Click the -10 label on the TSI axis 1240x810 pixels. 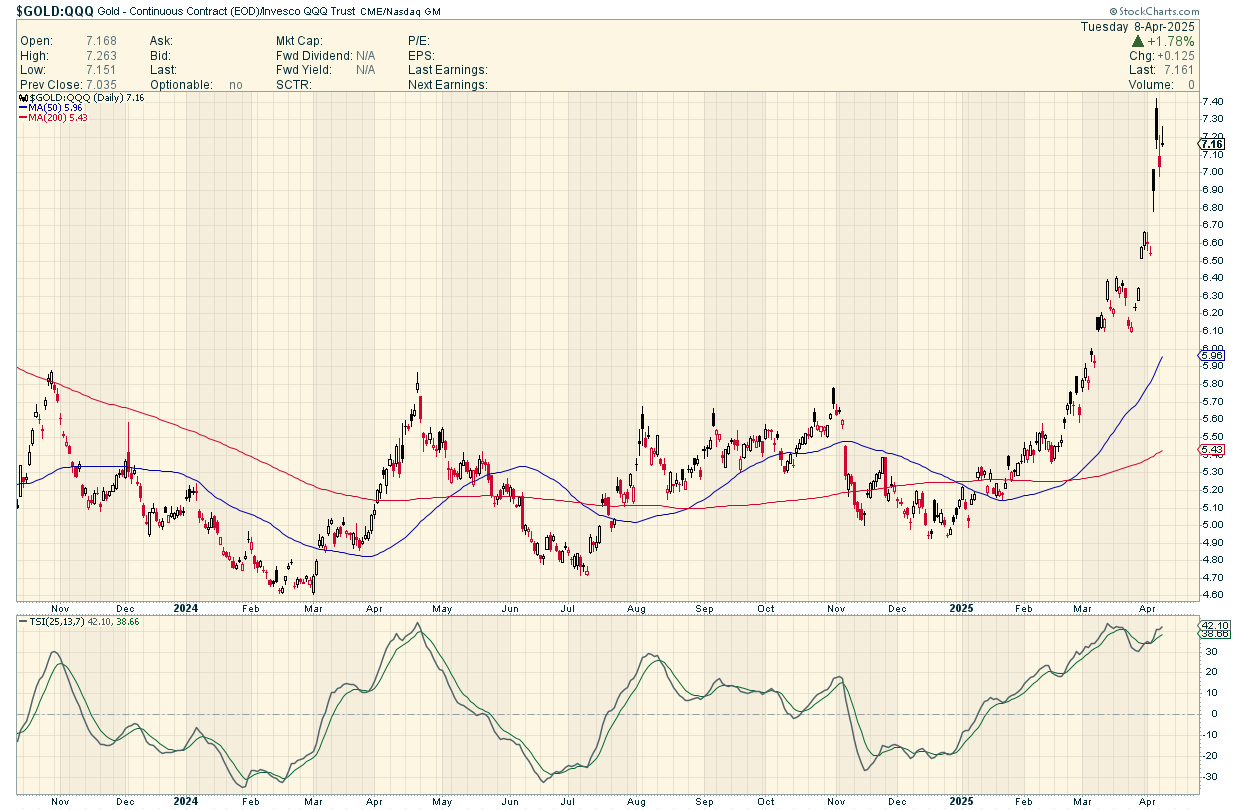coord(1210,735)
